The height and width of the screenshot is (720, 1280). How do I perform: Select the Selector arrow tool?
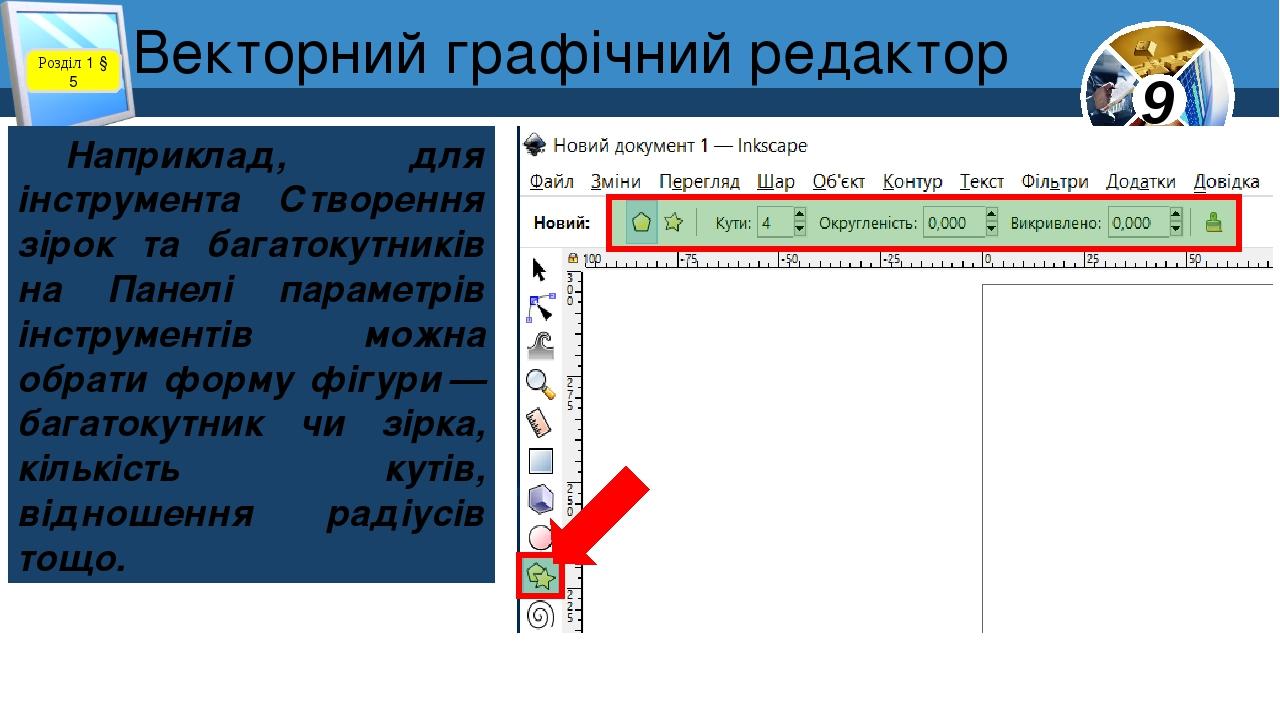pyautogui.click(x=540, y=271)
